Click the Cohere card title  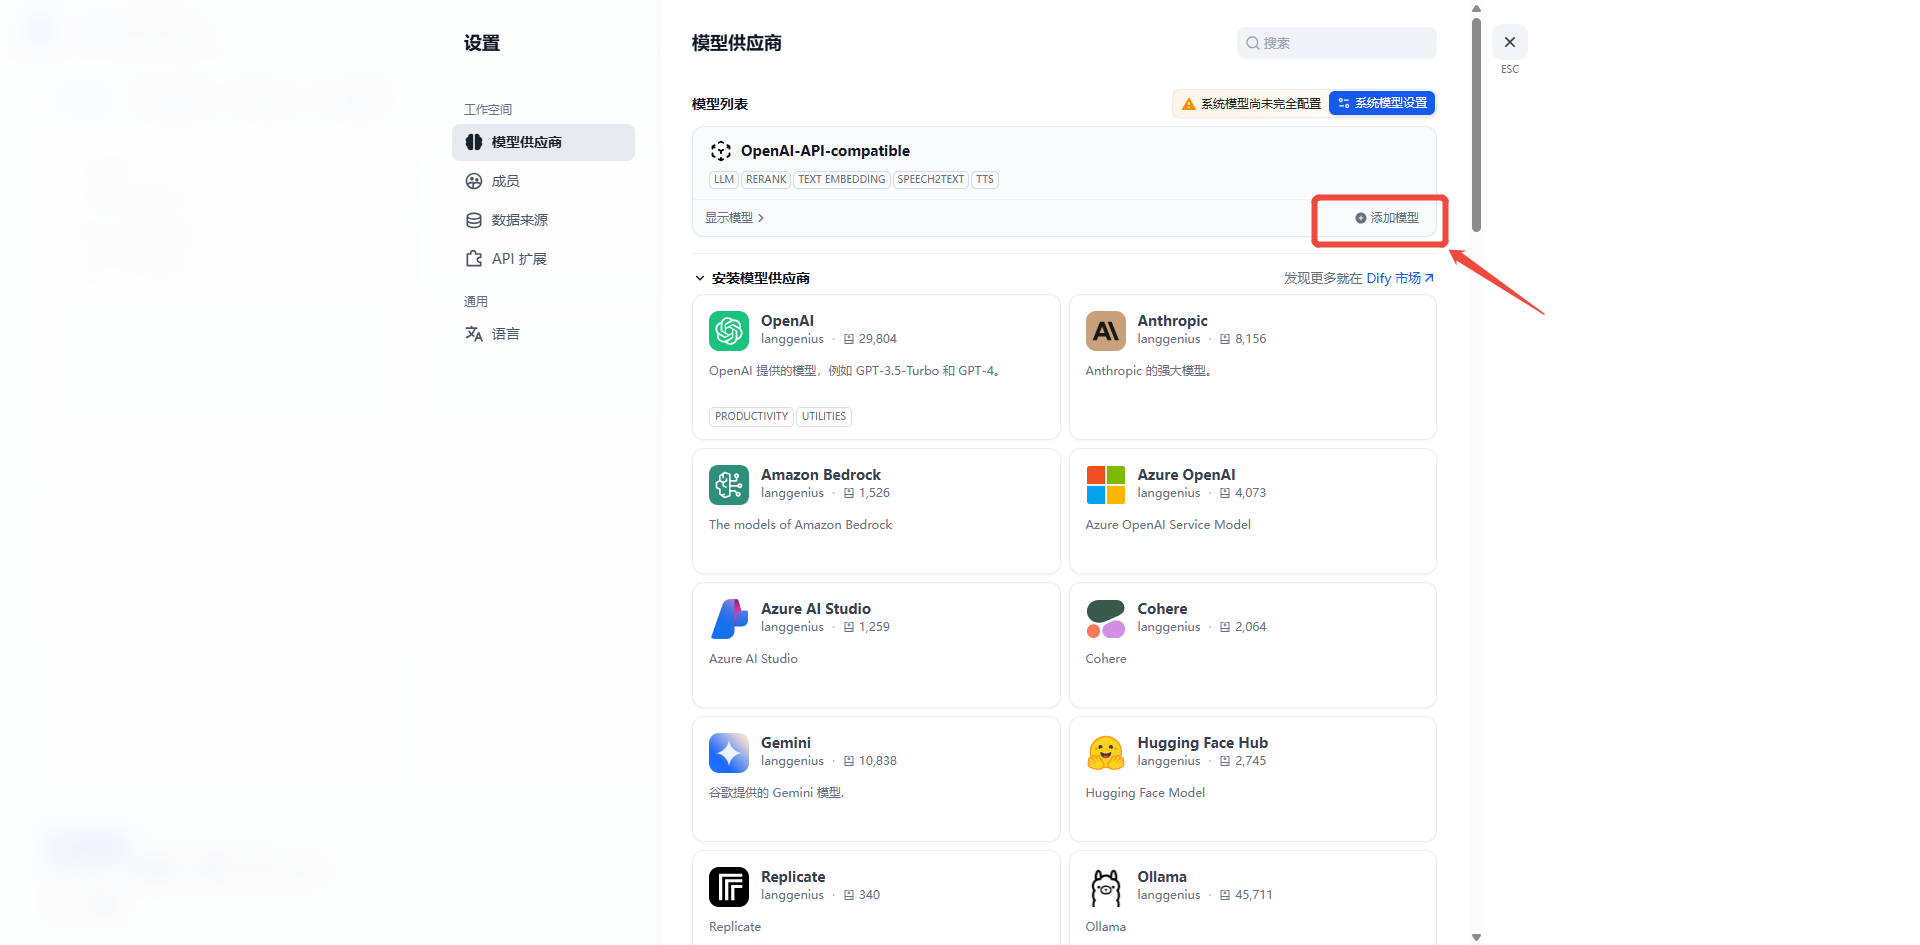tap(1162, 609)
